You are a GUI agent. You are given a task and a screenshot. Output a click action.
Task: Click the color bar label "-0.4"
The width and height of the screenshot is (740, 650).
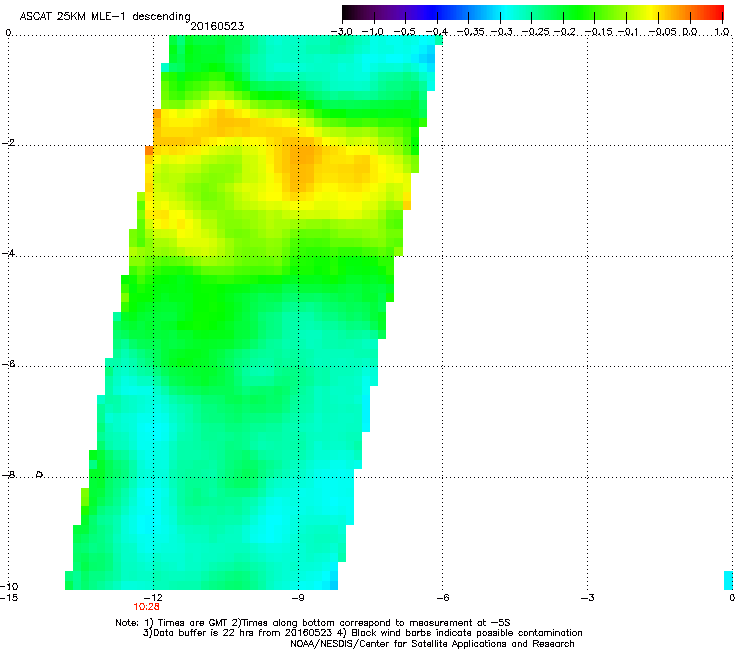pos(437,32)
